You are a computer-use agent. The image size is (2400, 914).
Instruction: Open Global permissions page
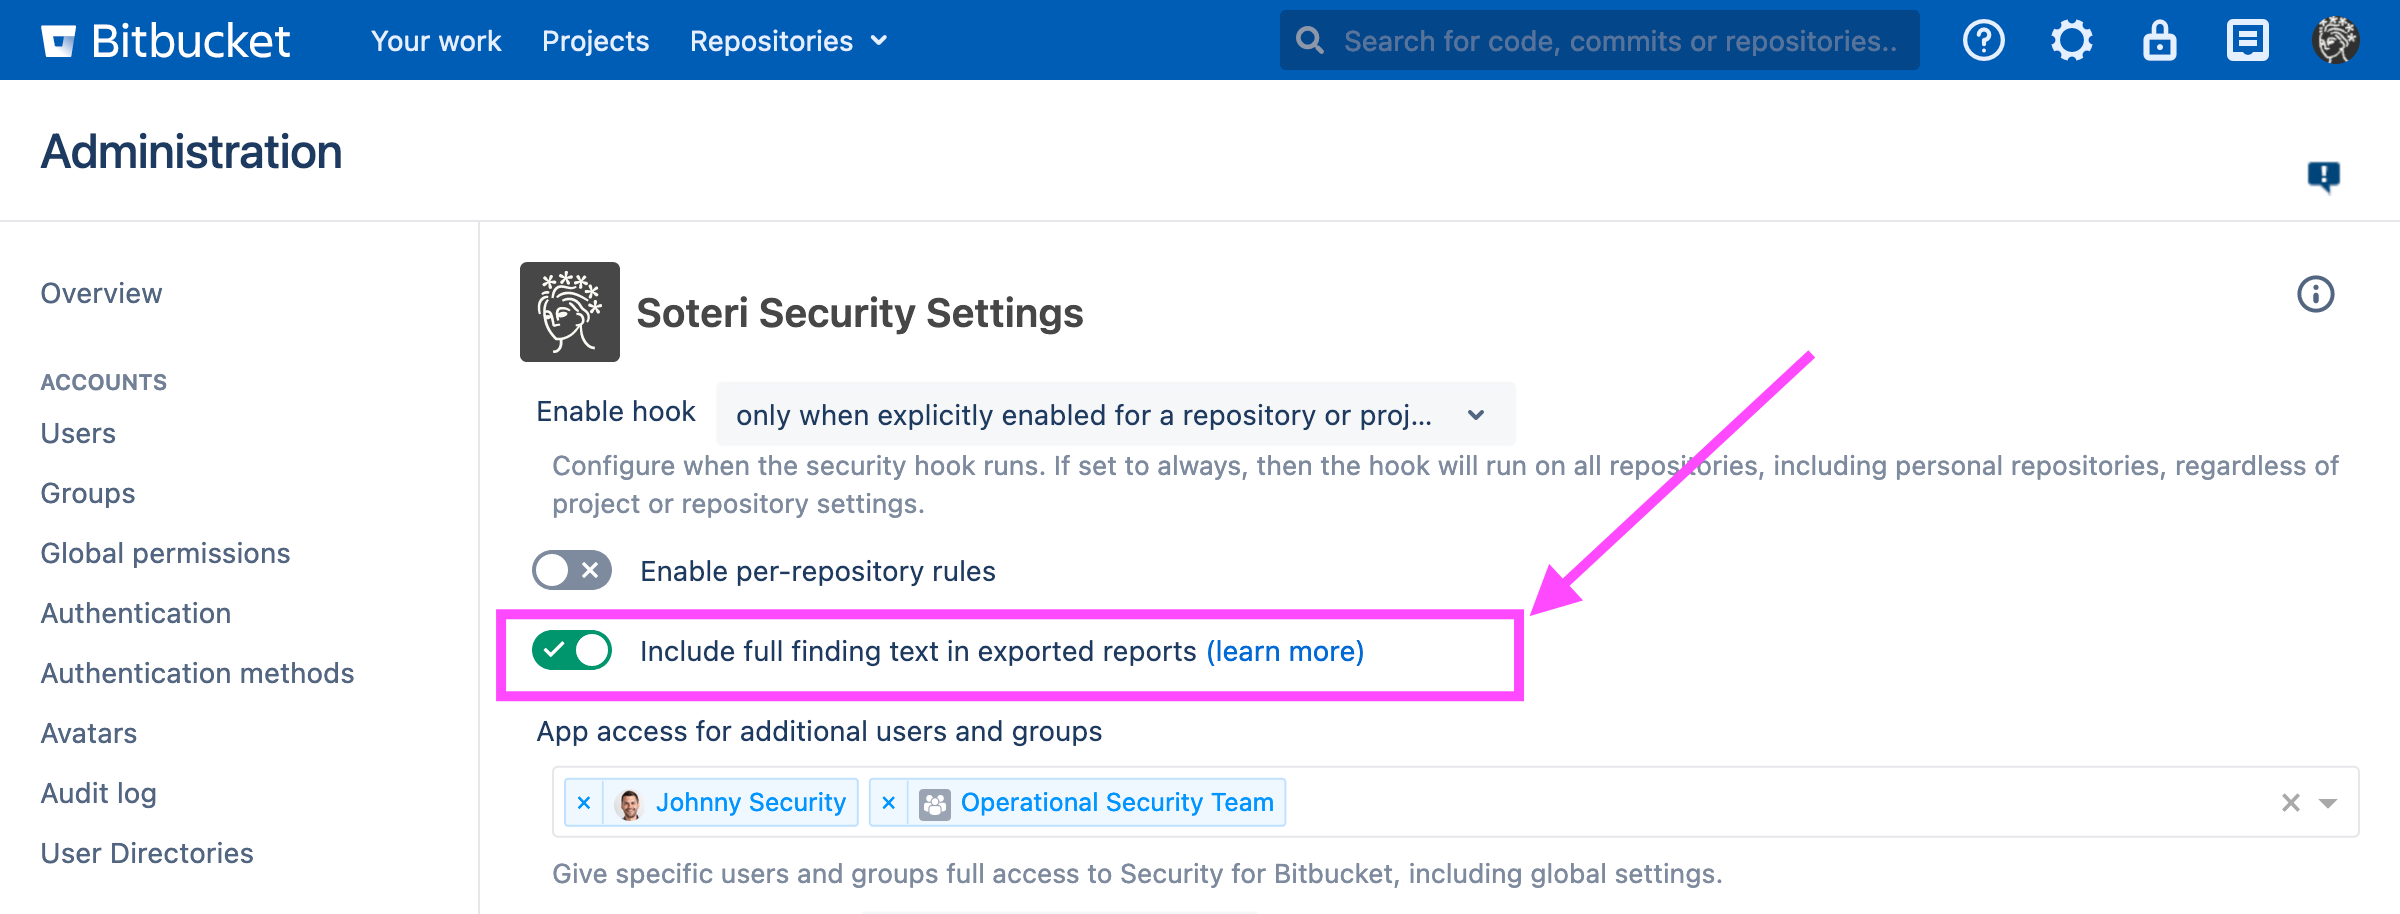165,553
